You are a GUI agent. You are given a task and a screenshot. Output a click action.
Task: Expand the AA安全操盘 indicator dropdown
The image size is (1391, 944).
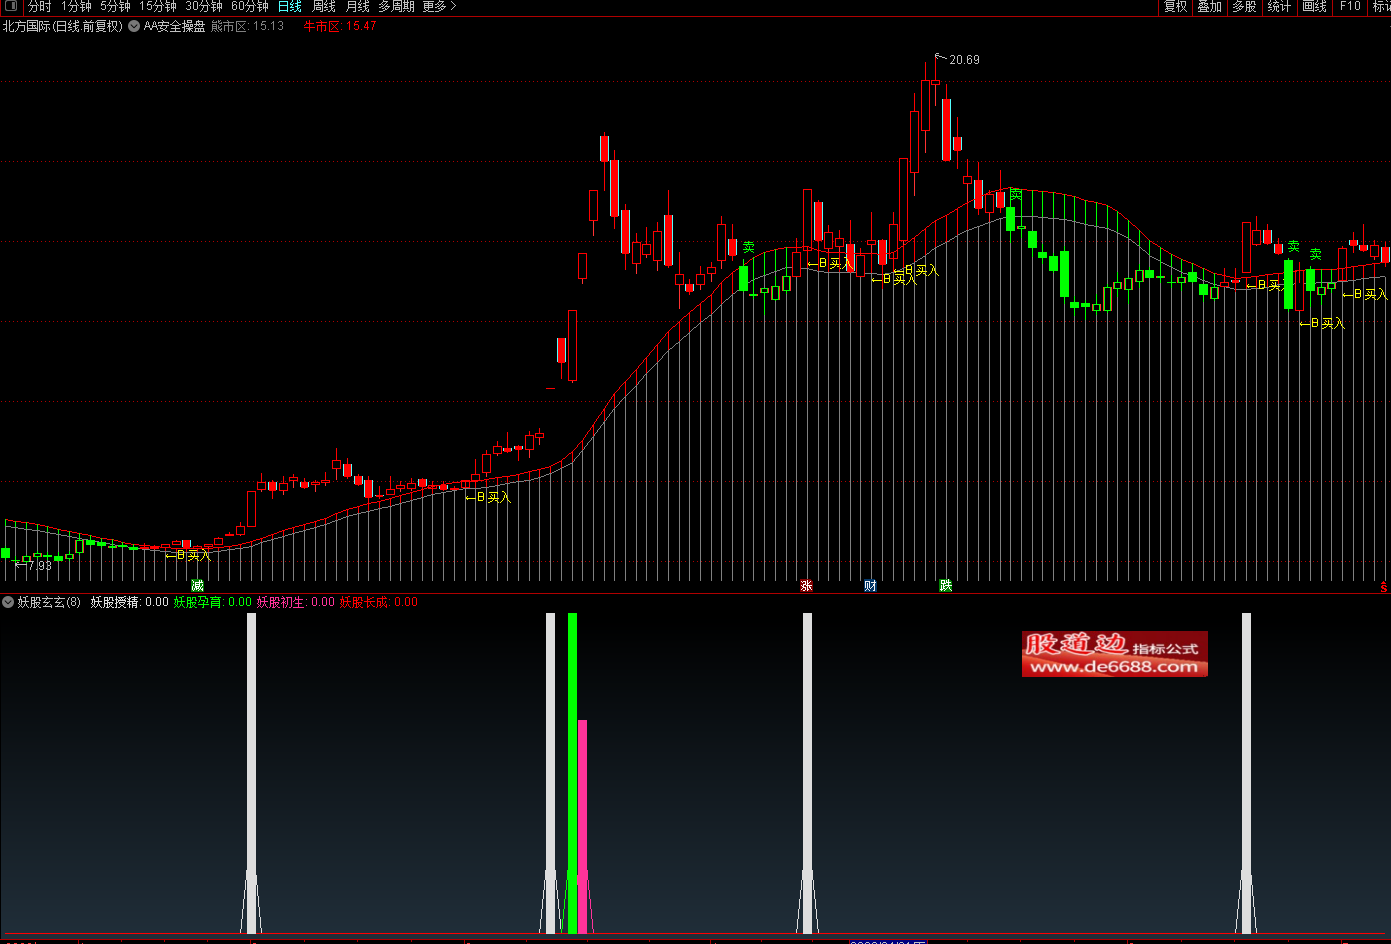(x=133, y=26)
